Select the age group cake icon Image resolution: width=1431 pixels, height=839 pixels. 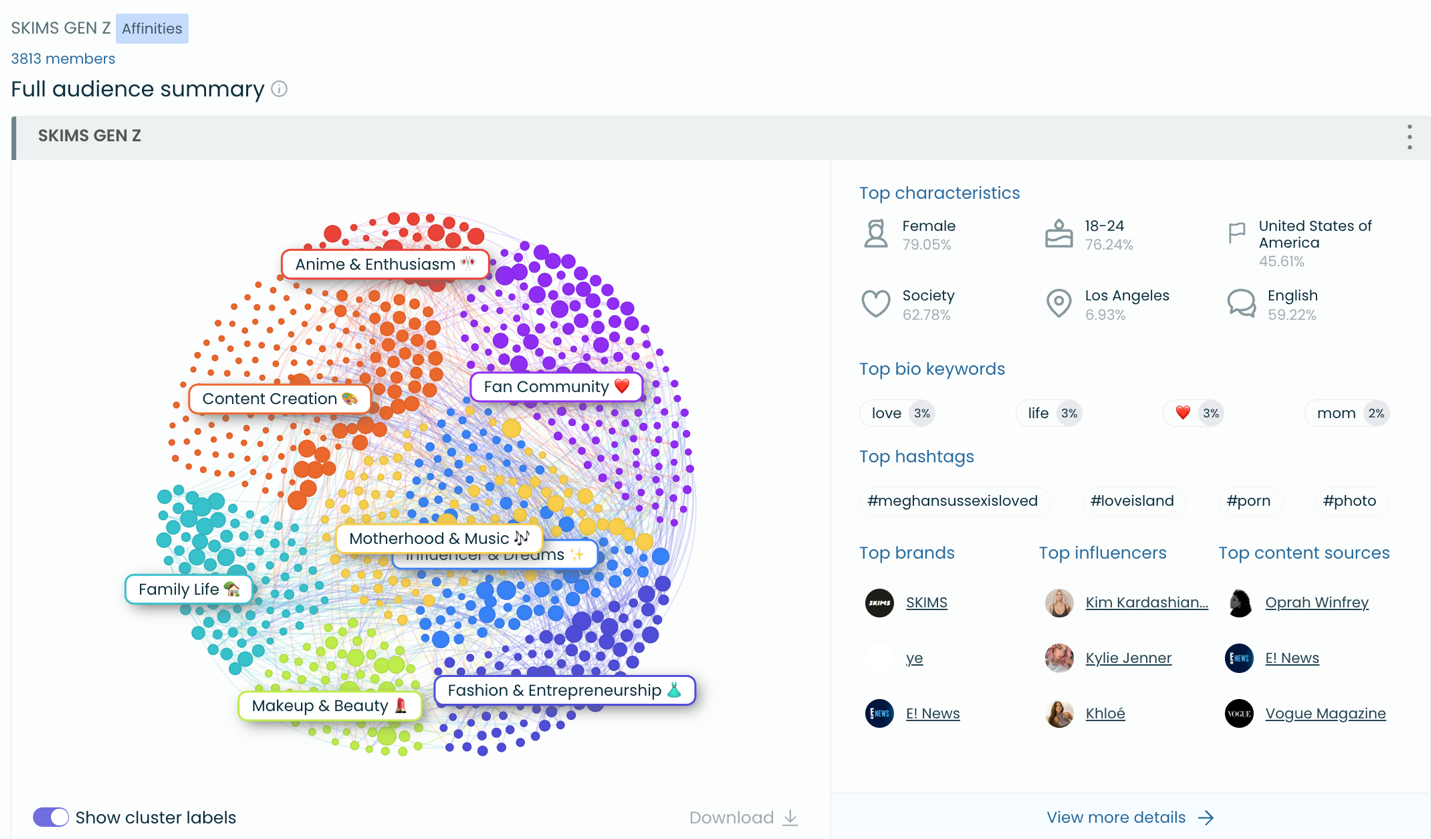pyautogui.click(x=1058, y=232)
